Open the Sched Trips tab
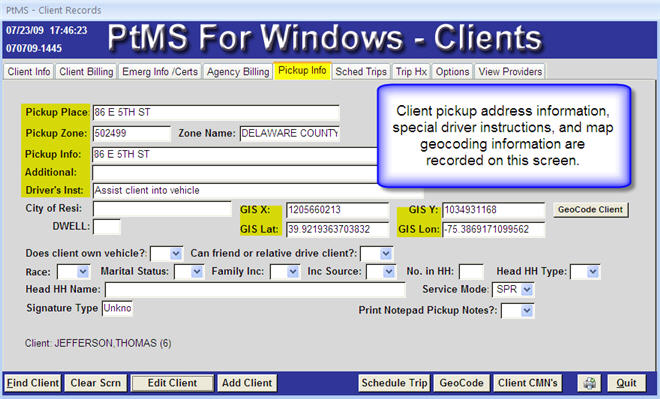The height and width of the screenshot is (399, 660). coord(361,72)
